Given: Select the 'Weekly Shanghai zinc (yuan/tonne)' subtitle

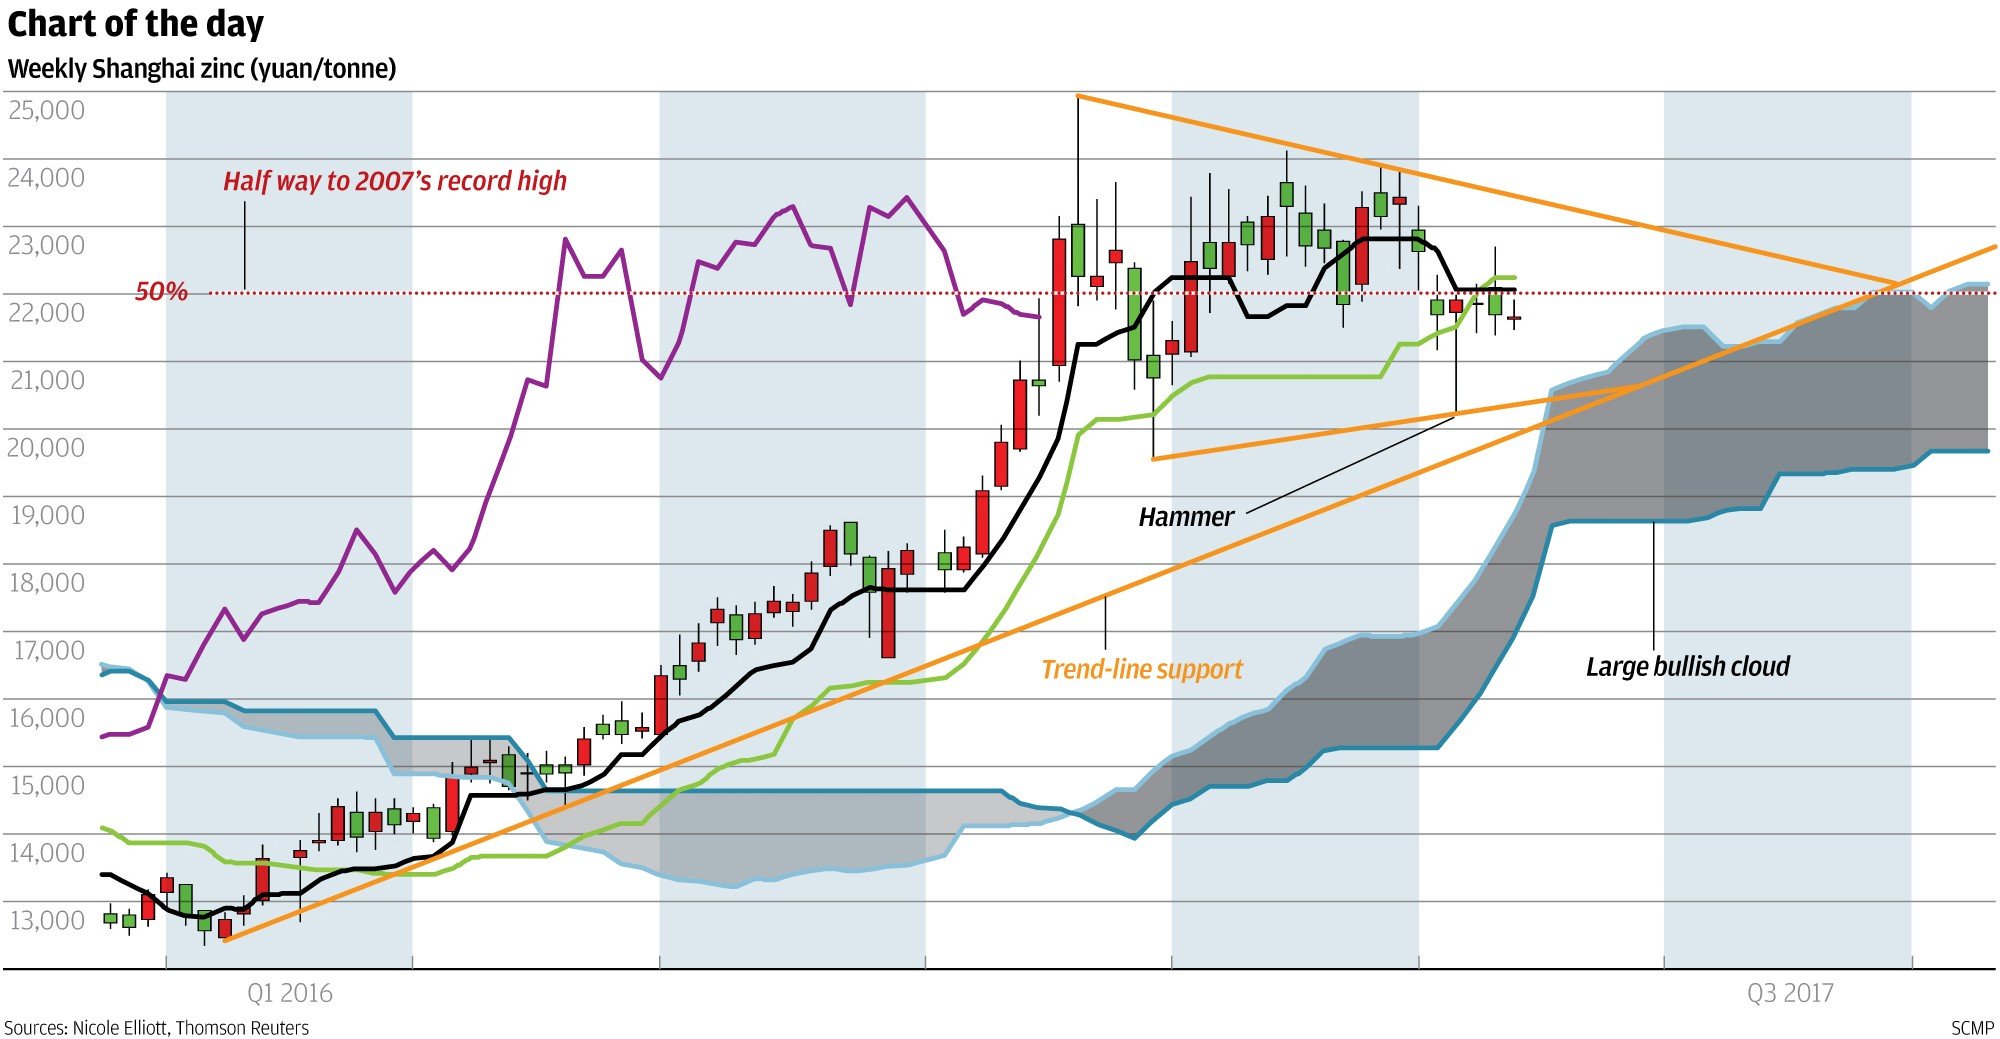Looking at the screenshot, I should tap(202, 69).
